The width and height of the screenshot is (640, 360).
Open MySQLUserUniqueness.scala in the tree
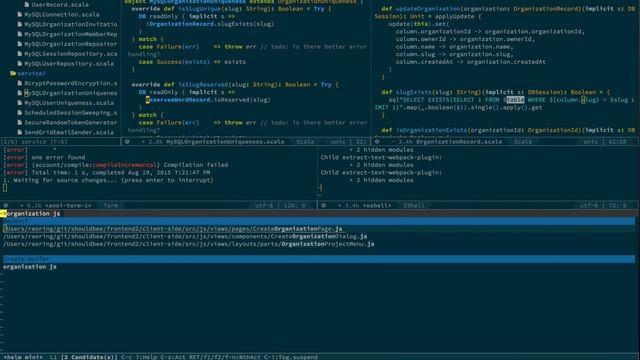click(69, 103)
